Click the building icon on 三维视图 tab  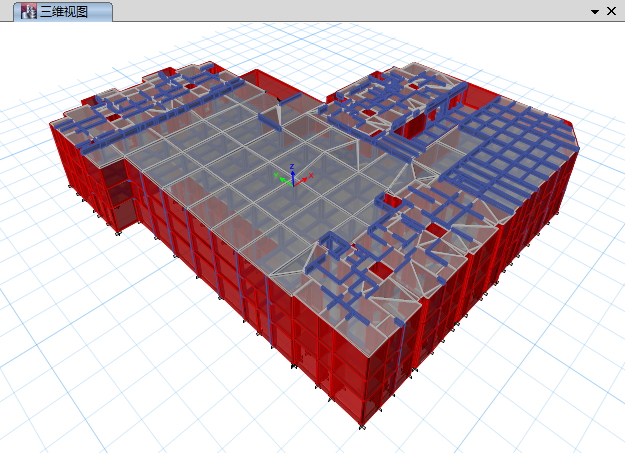pyautogui.click(x=28, y=11)
